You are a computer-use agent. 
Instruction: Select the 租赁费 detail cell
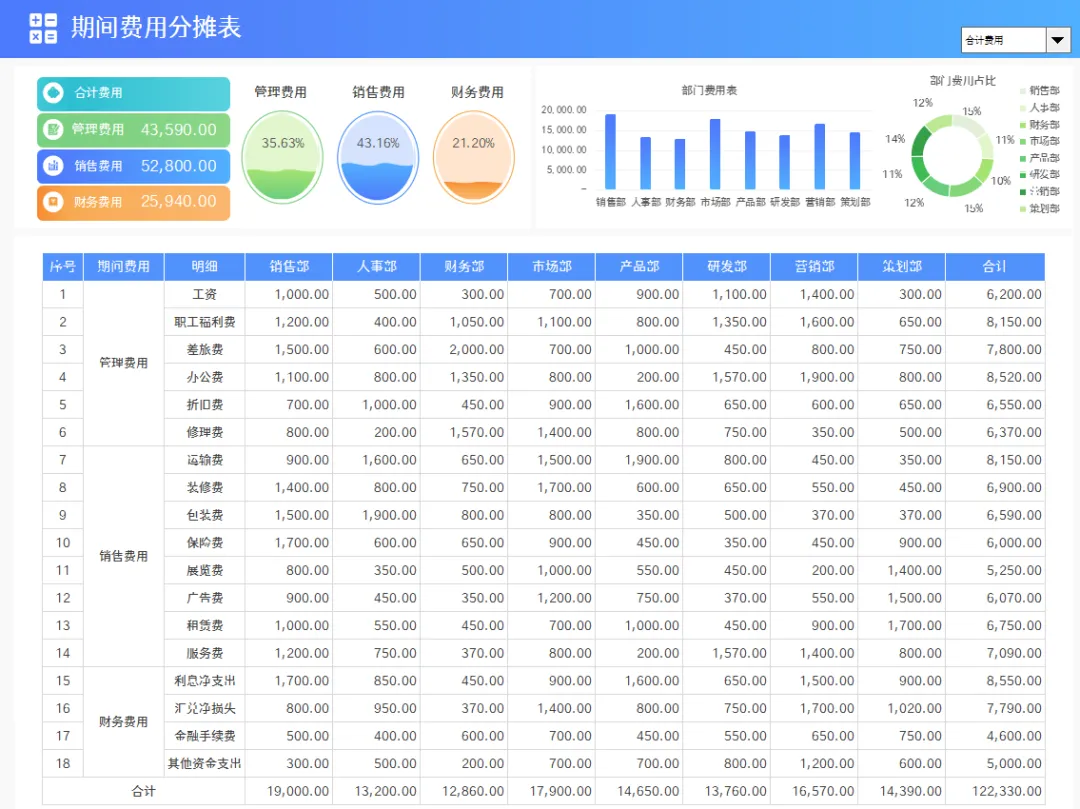click(205, 625)
